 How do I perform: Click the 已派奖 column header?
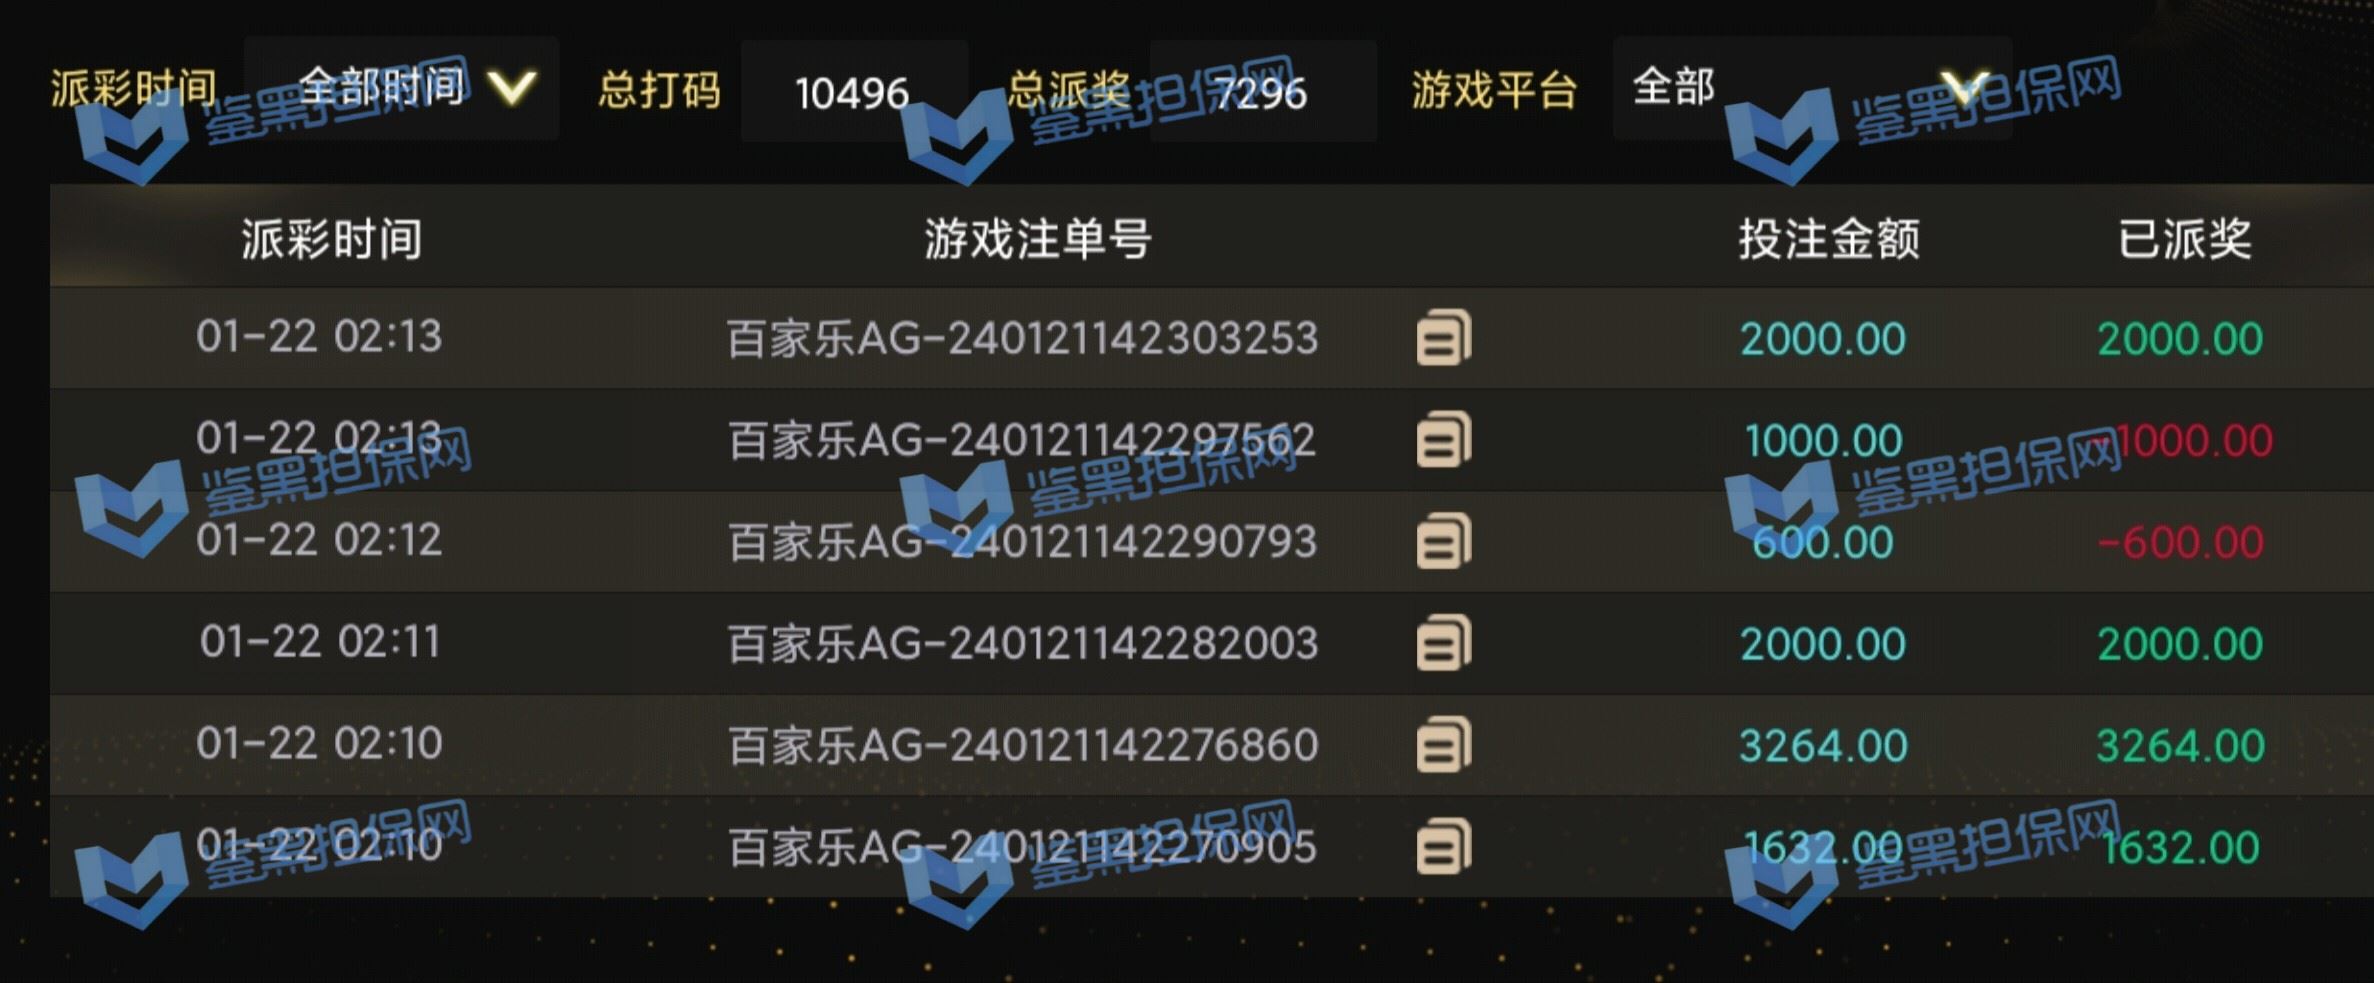(2185, 239)
